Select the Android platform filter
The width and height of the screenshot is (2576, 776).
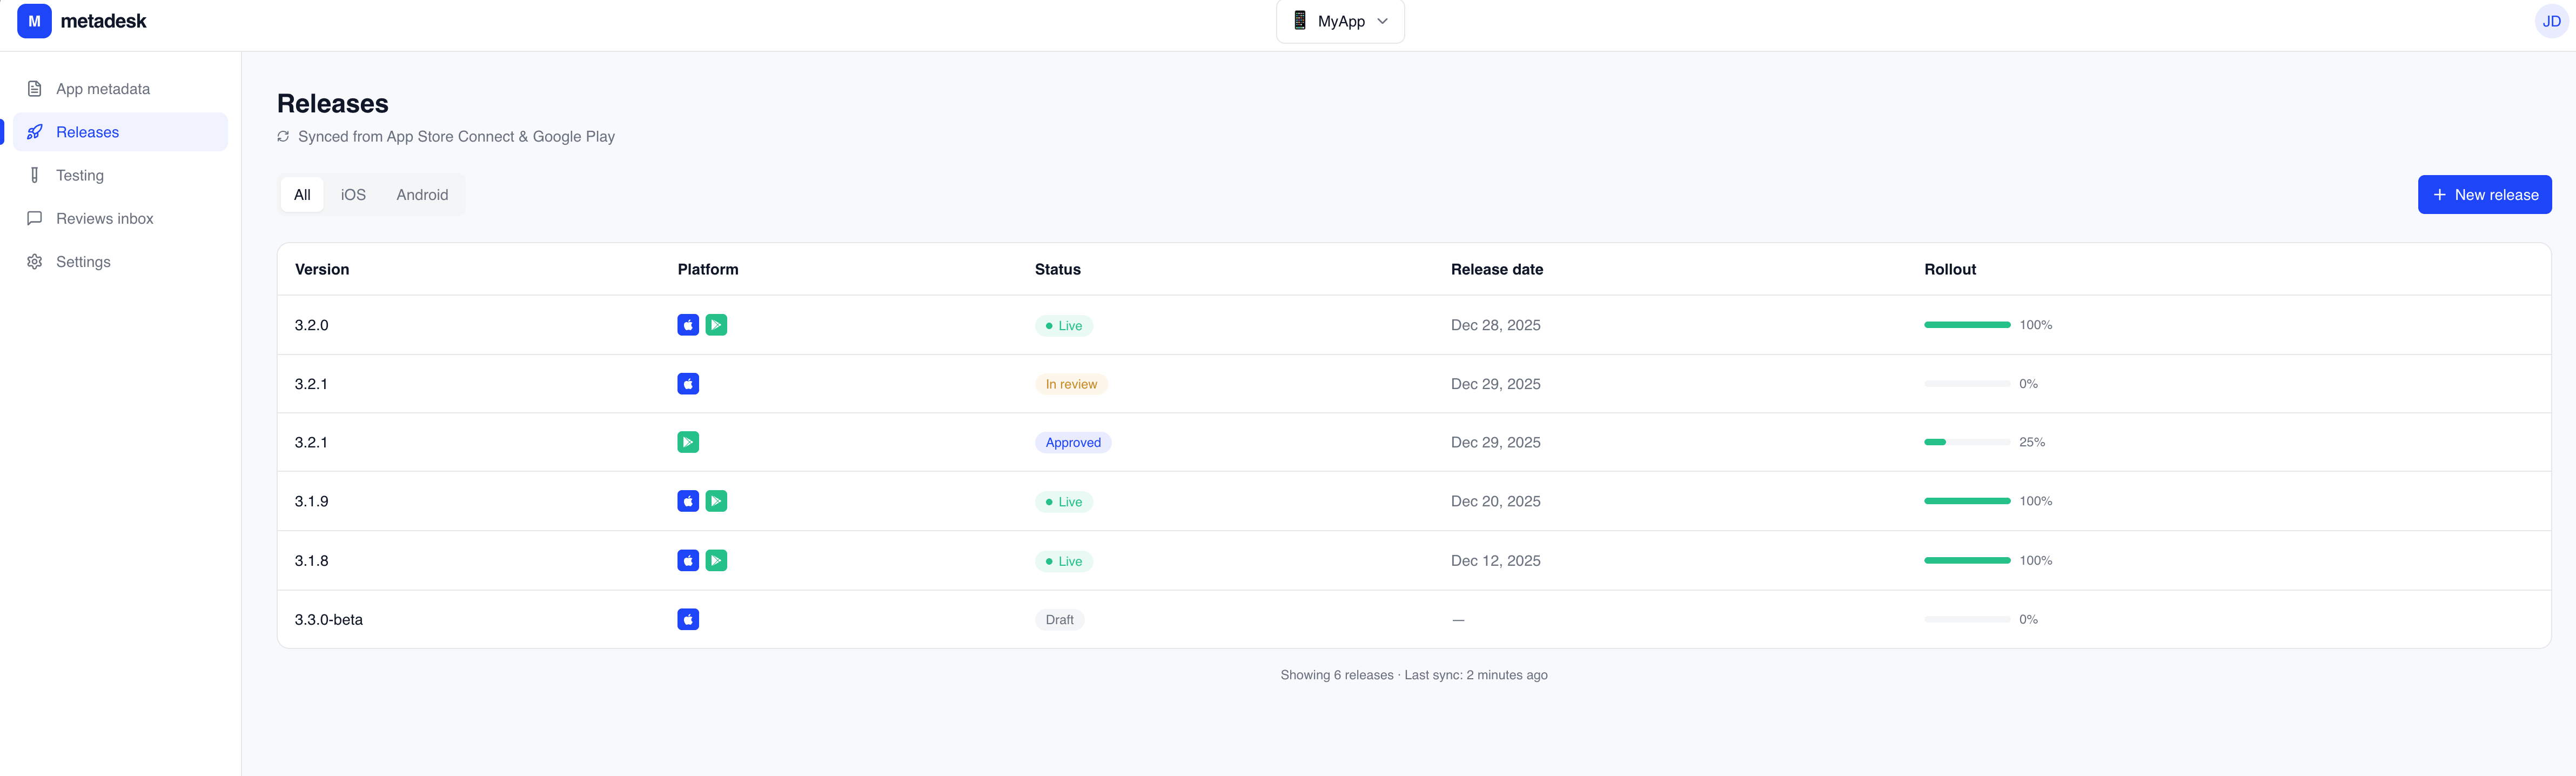[422, 194]
